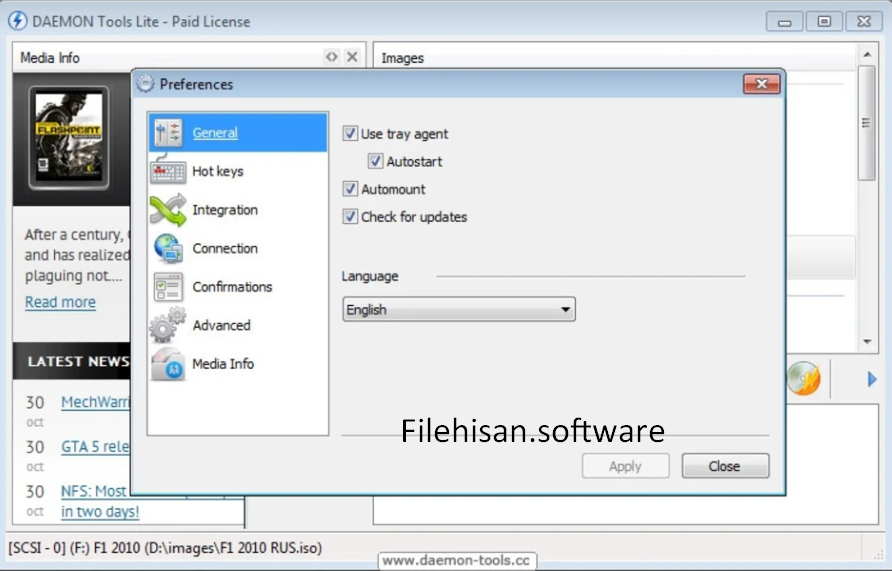Click the SCSI-0 F1 2010 status text

[x=165, y=548]
